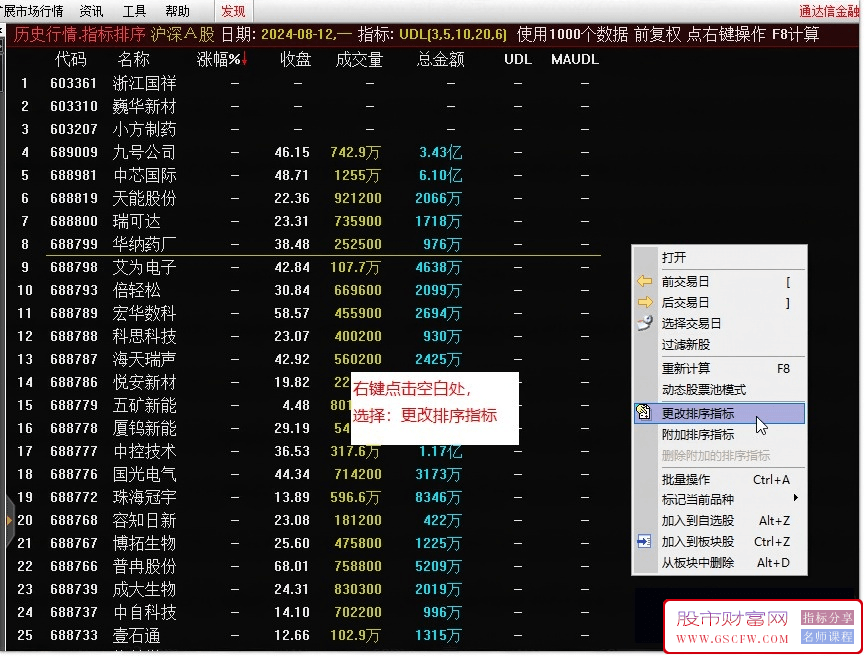
Task: Select 更改排序指标 menu item
Action: point(719,413)
